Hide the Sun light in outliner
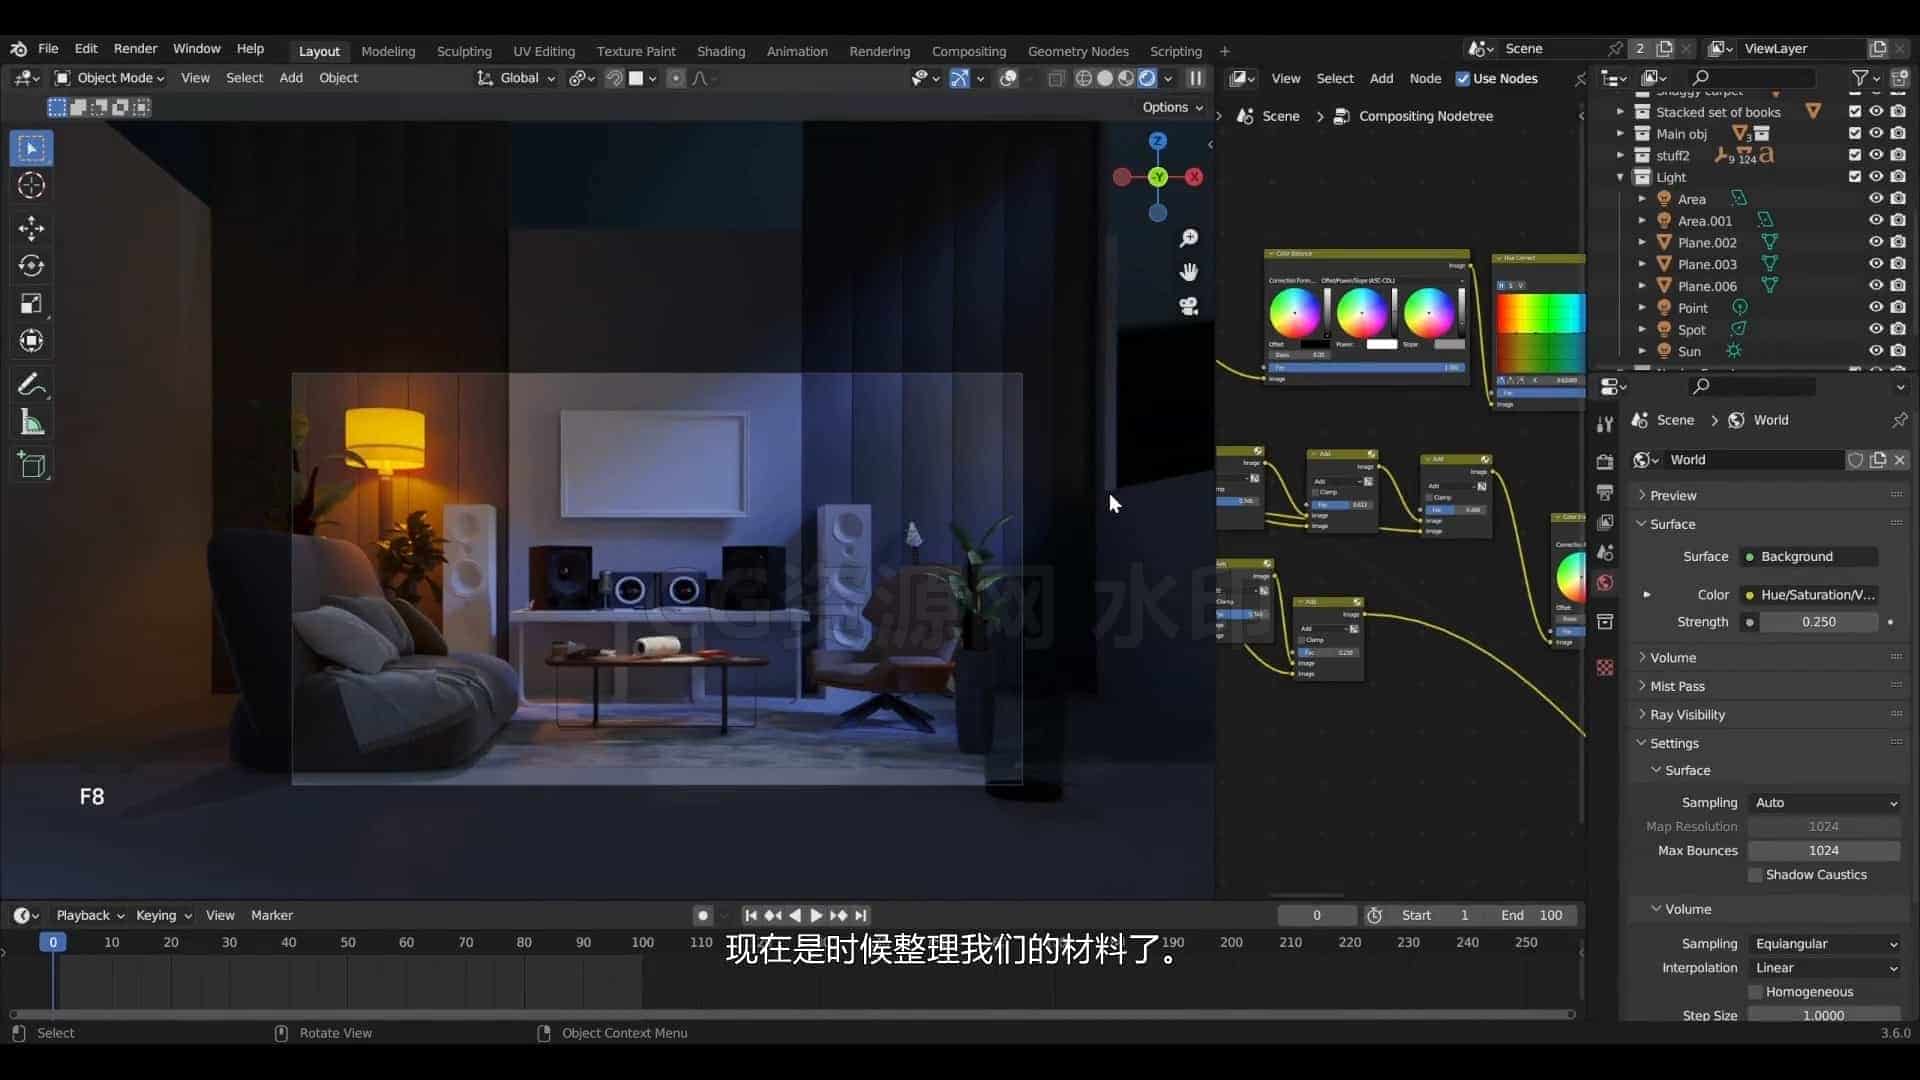1920x1080 pixels. click(1876, 351)
